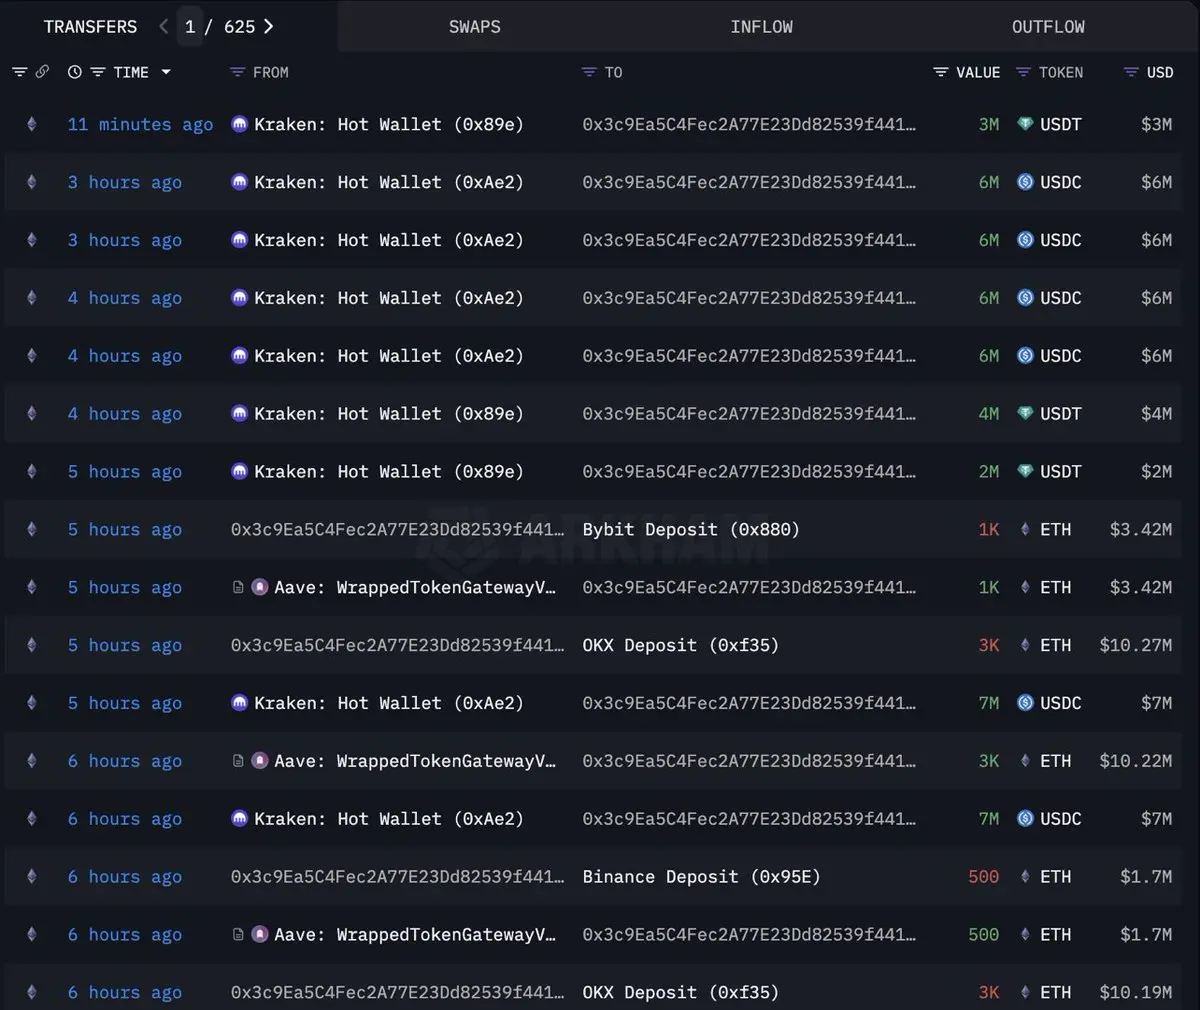This screenshot has width=1200, height=1010.
Task: Open the TIME column filter
Action: pyautogui.click(x=98, y=72)
